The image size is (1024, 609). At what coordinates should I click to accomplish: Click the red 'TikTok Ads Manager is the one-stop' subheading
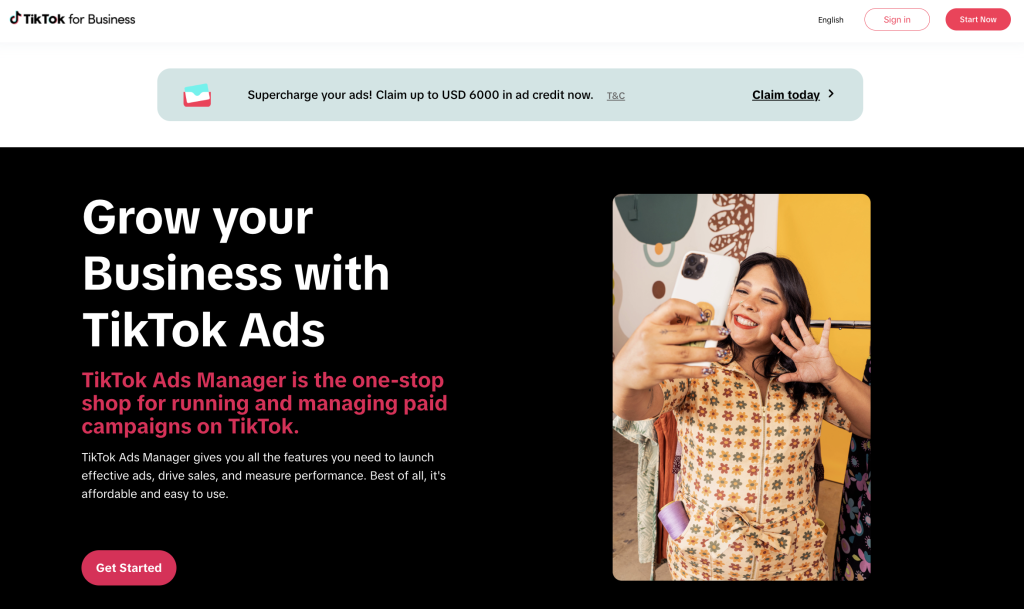pos(263,380)
